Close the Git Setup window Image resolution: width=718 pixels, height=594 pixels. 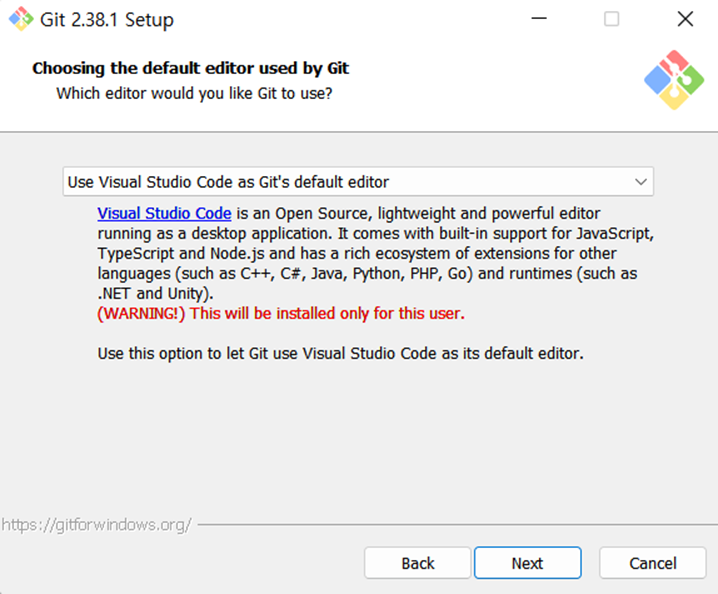tap(685, 19)
